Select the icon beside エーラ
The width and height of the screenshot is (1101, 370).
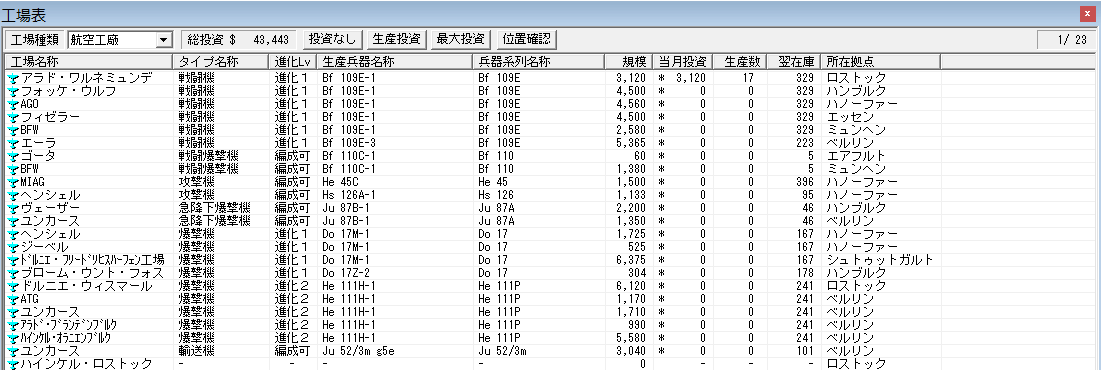click(x=13, y=143)
